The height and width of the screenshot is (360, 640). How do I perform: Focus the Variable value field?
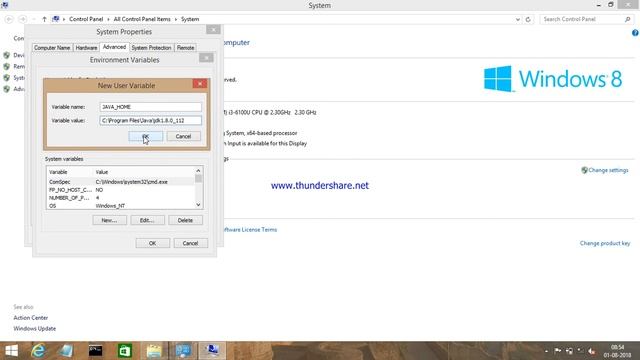[150, 120]
